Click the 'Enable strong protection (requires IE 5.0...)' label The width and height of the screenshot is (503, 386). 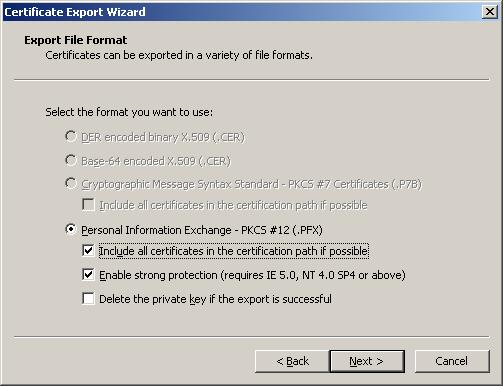(252, 275)
